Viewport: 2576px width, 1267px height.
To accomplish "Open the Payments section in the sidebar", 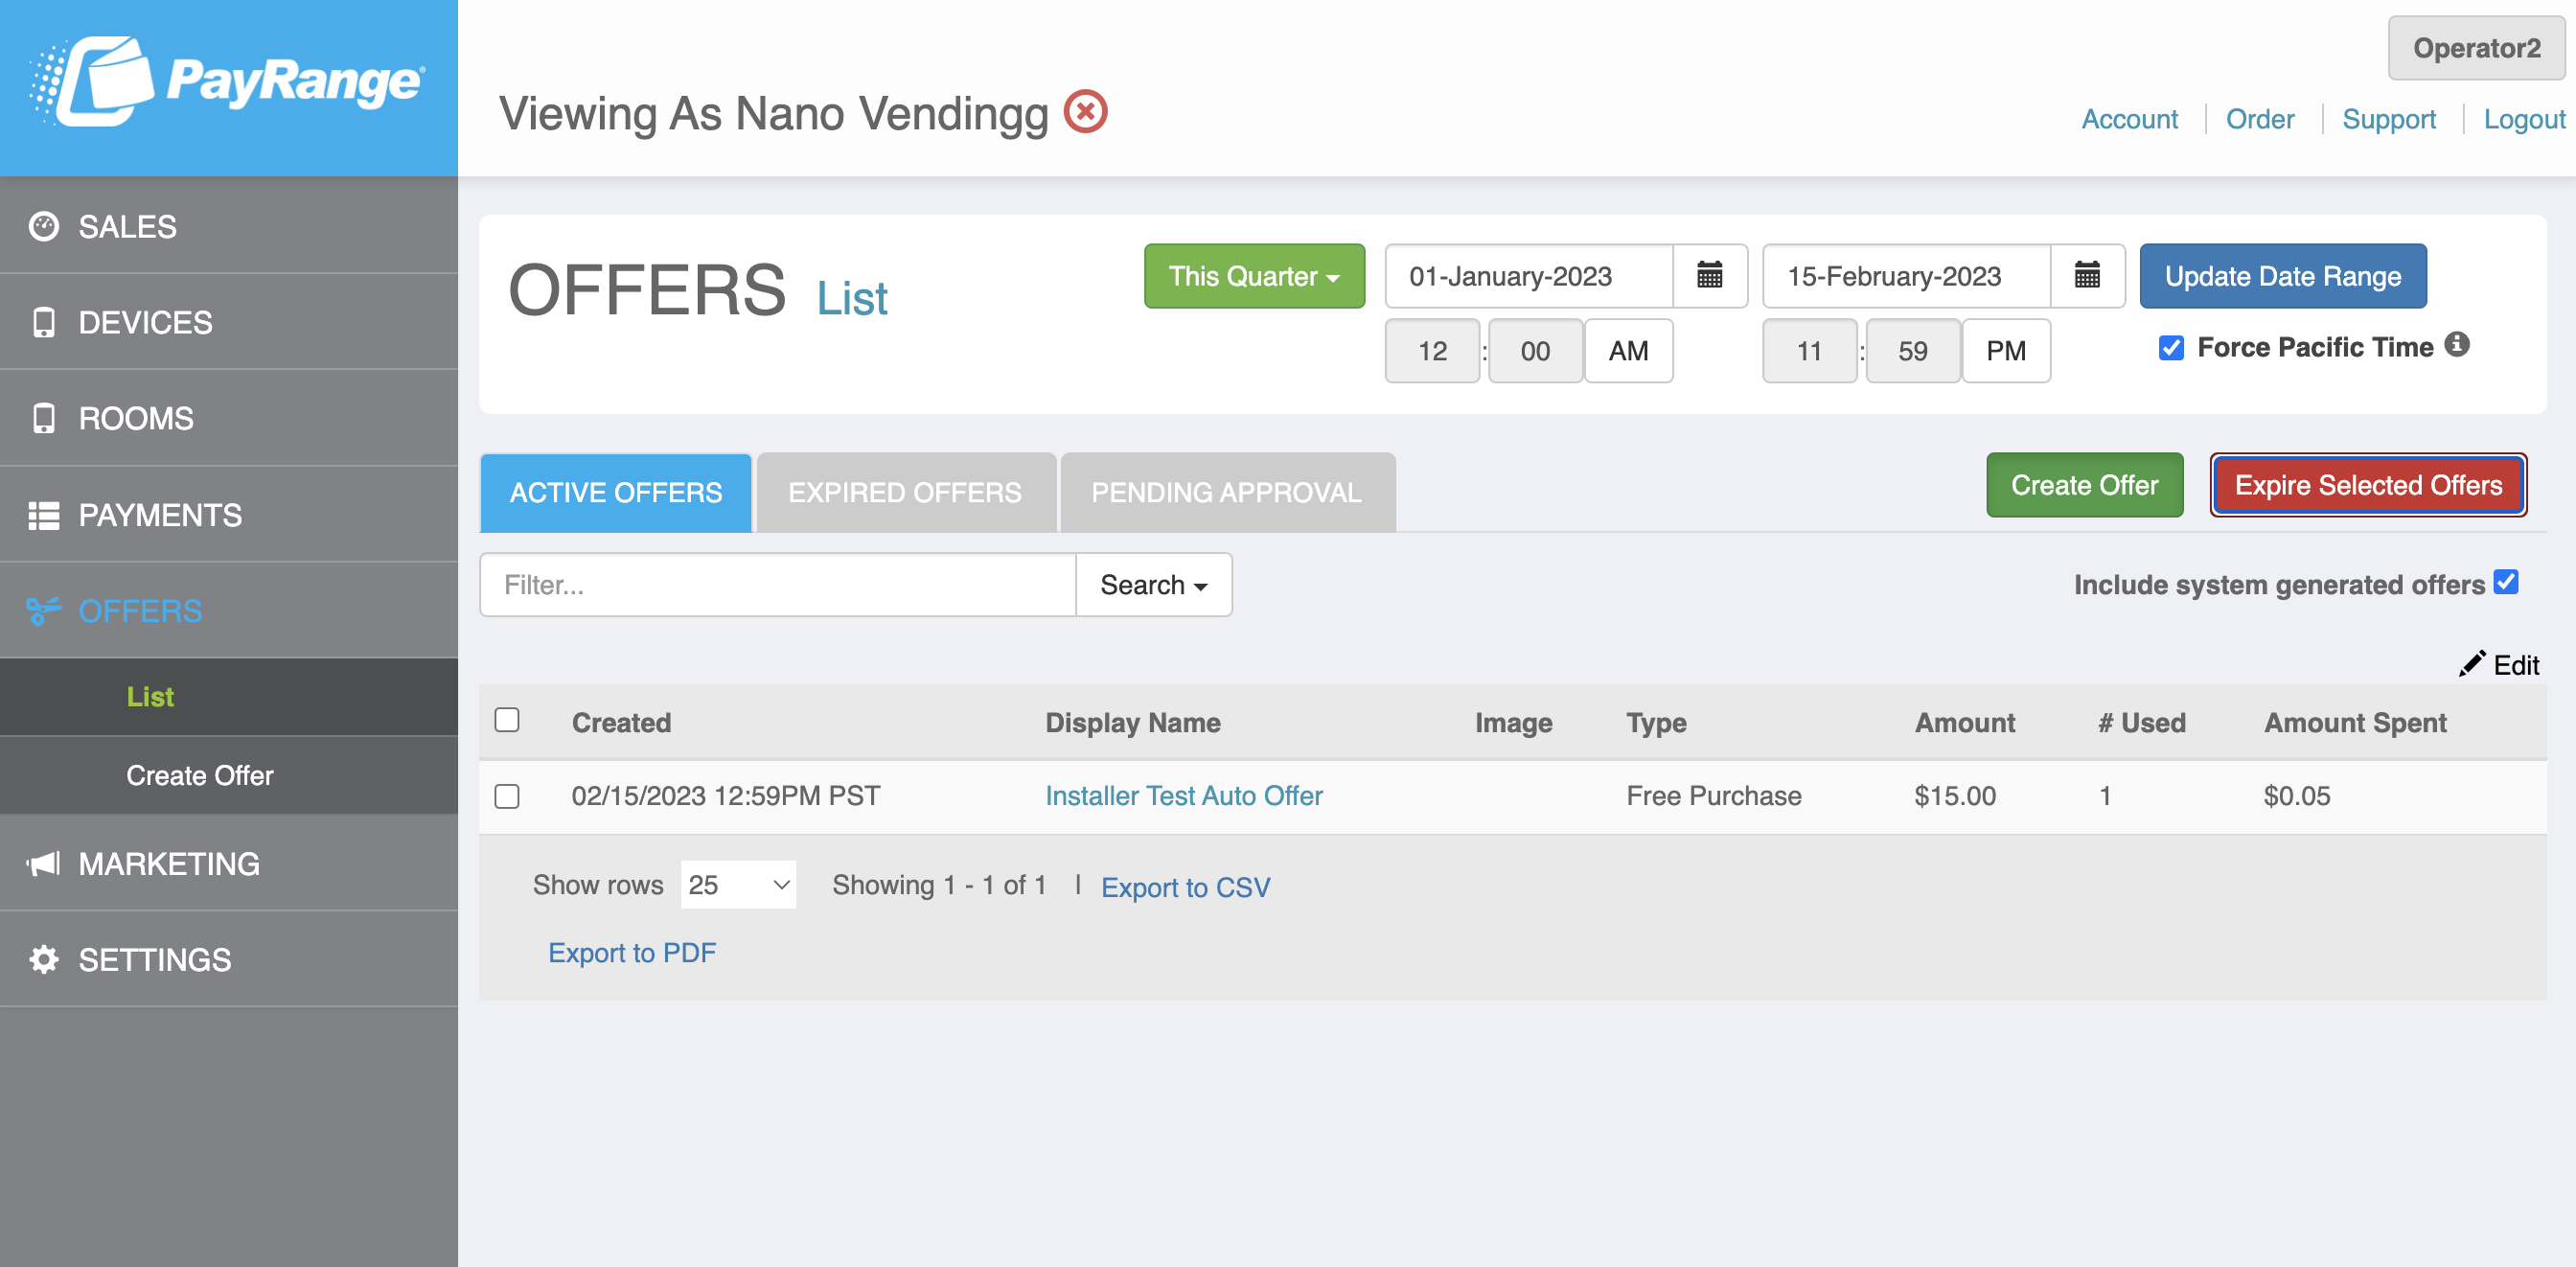I will pyautogui.click(x=229, y=514).
